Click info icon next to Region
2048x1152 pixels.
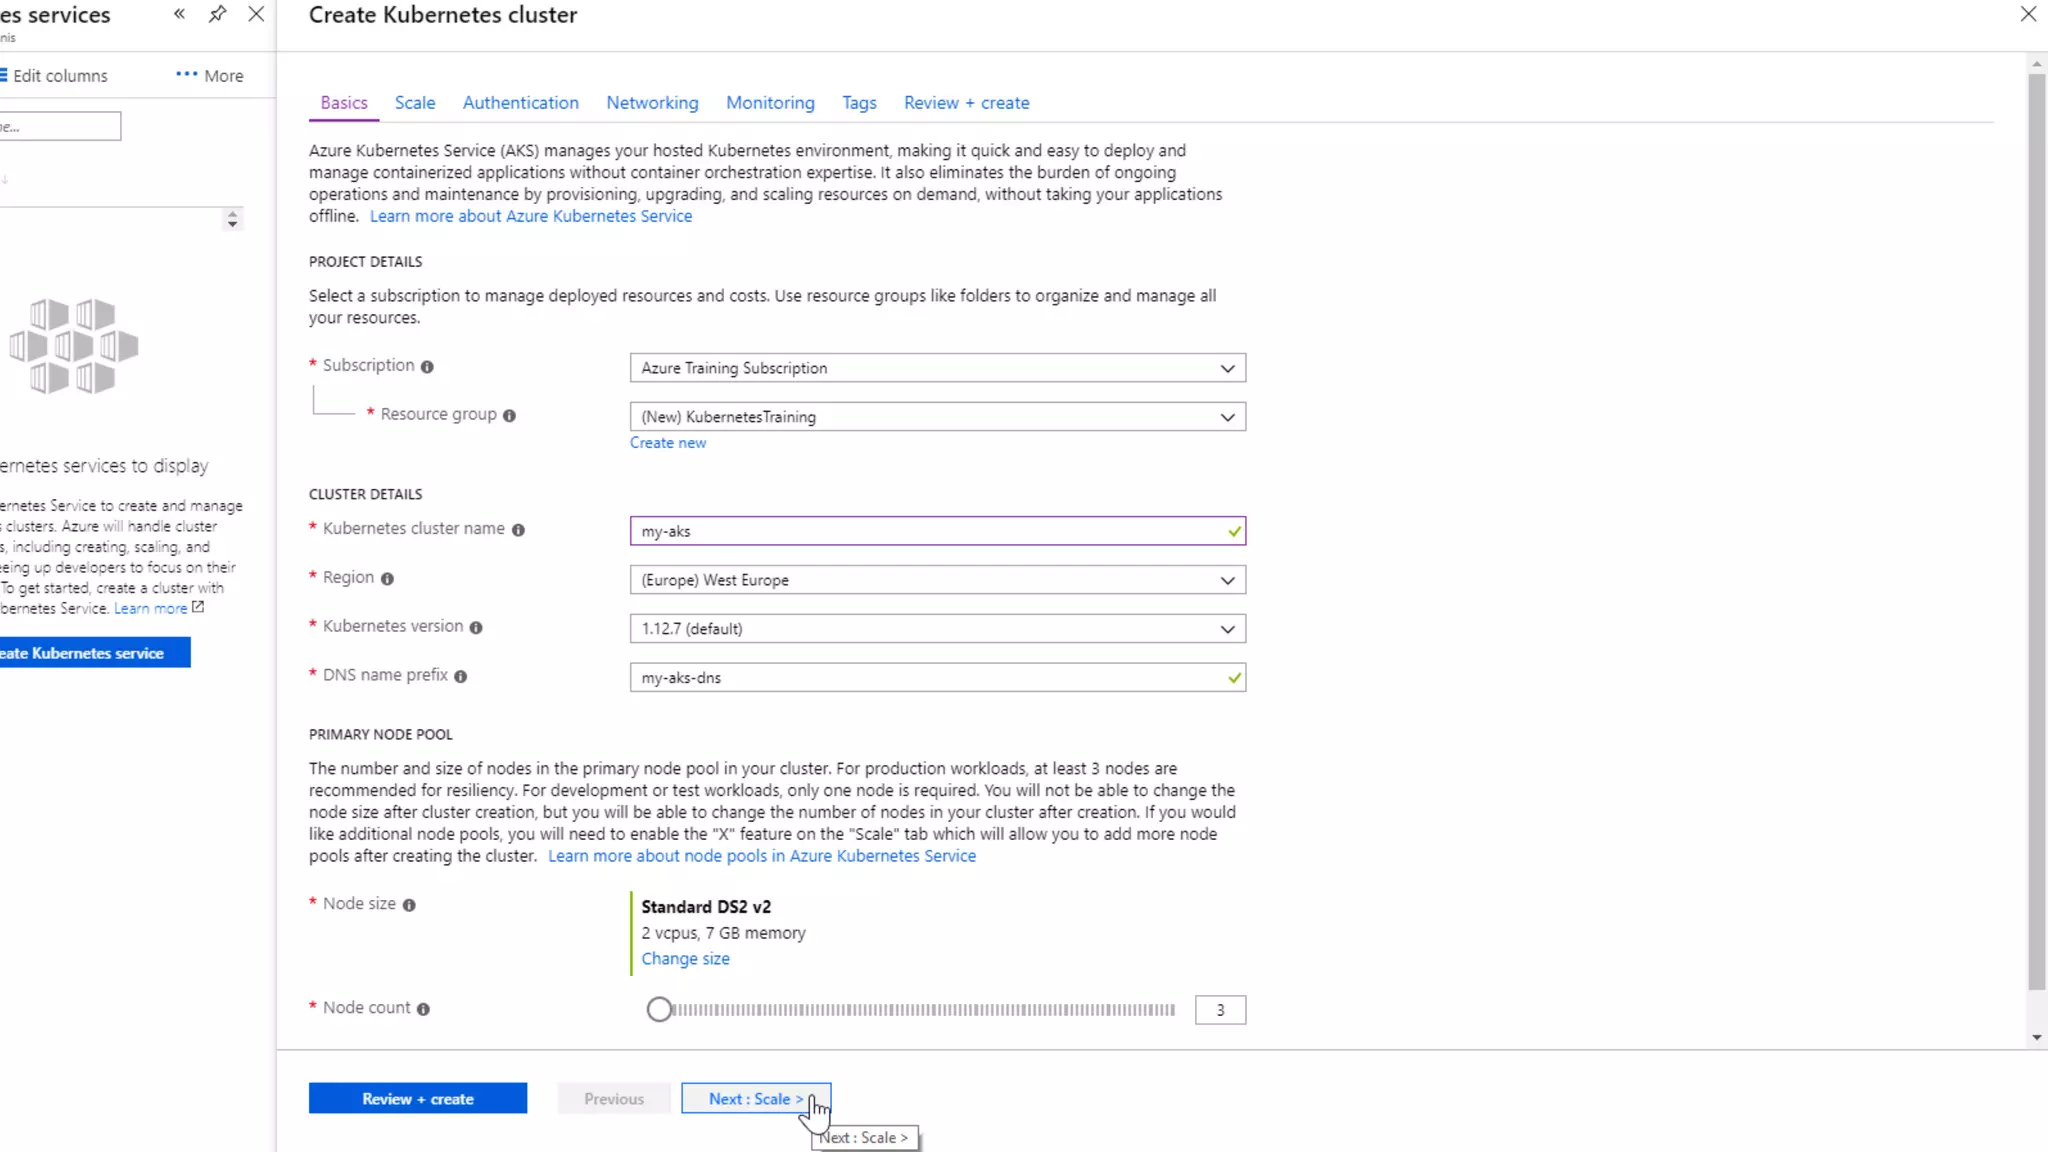(x=387, y=579)
